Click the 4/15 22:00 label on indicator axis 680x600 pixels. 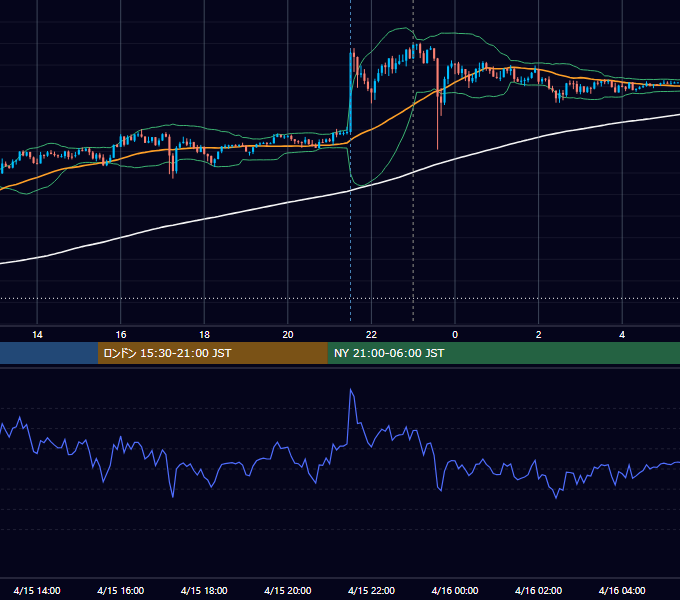pos(371,590)
